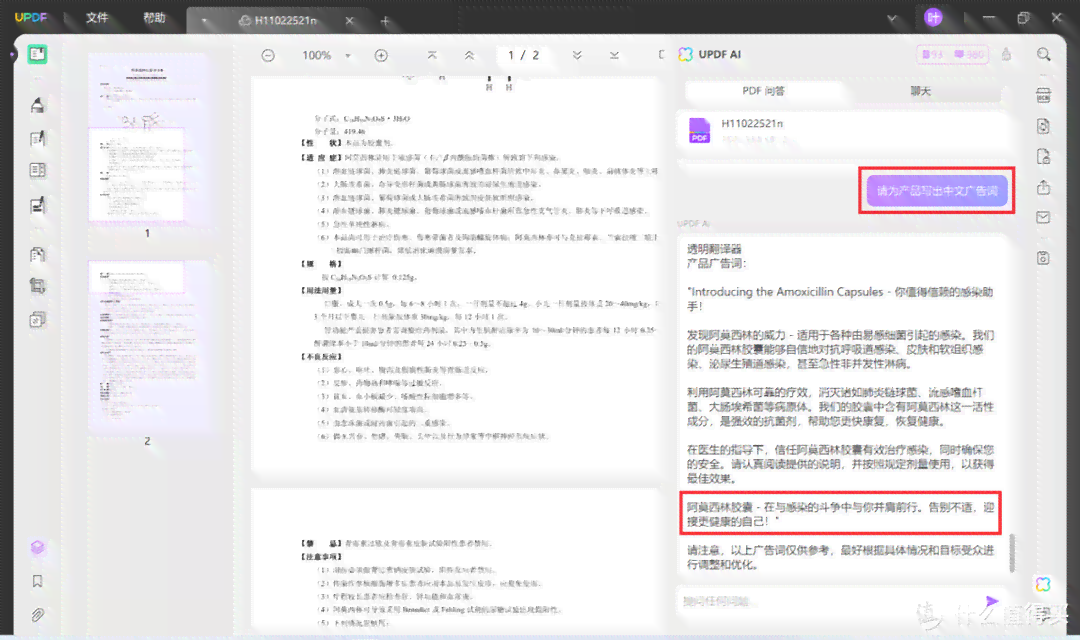Screen dimensions: 1080x640
Task: Open the search magnifier icon
Action: pos(1043,54)
